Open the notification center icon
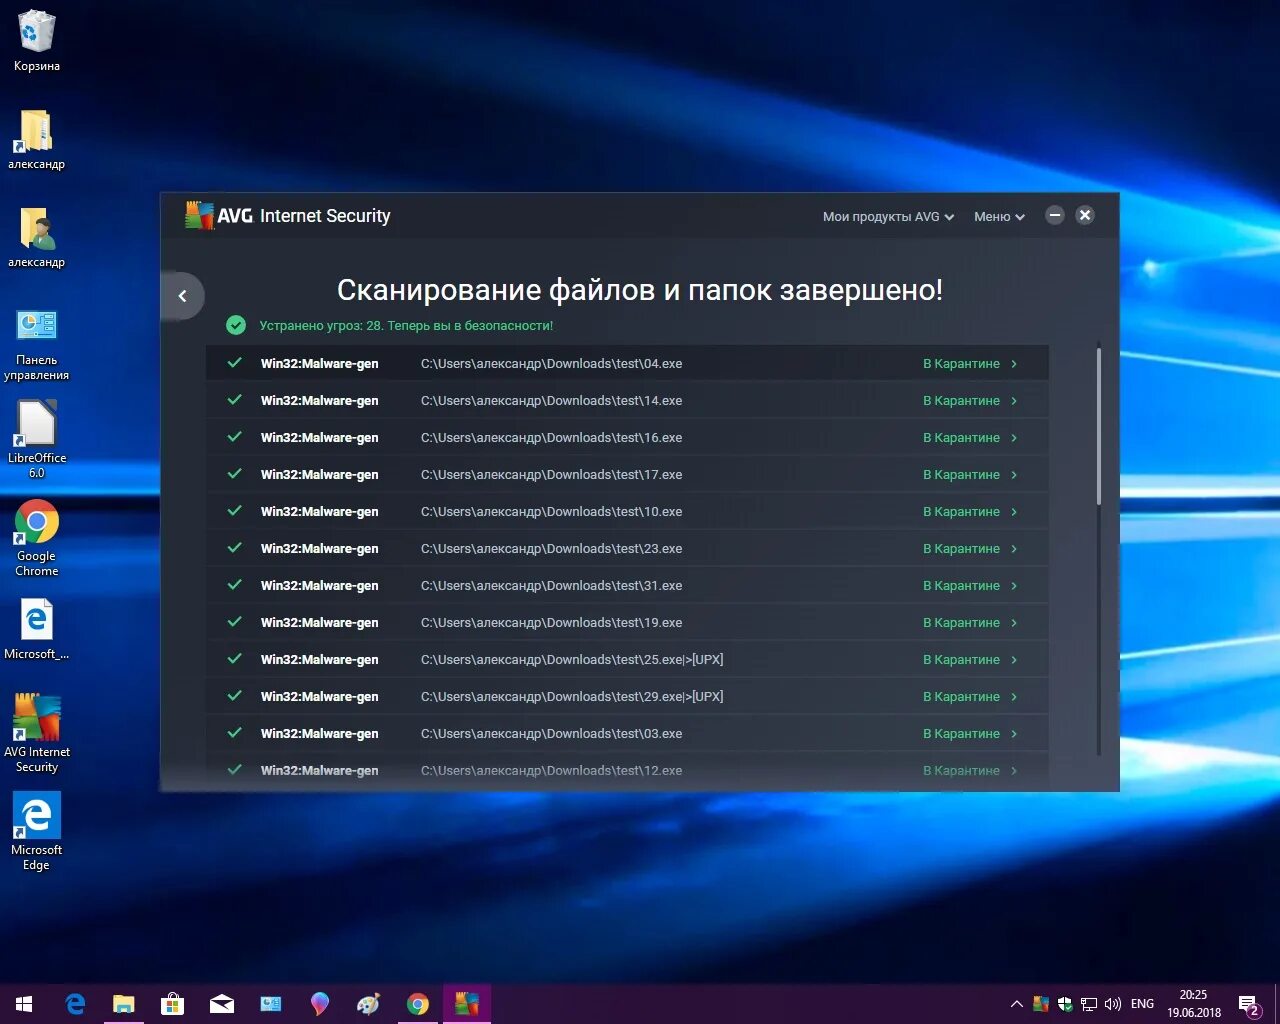Screen dimensions: 1280x1024 1249,1004
